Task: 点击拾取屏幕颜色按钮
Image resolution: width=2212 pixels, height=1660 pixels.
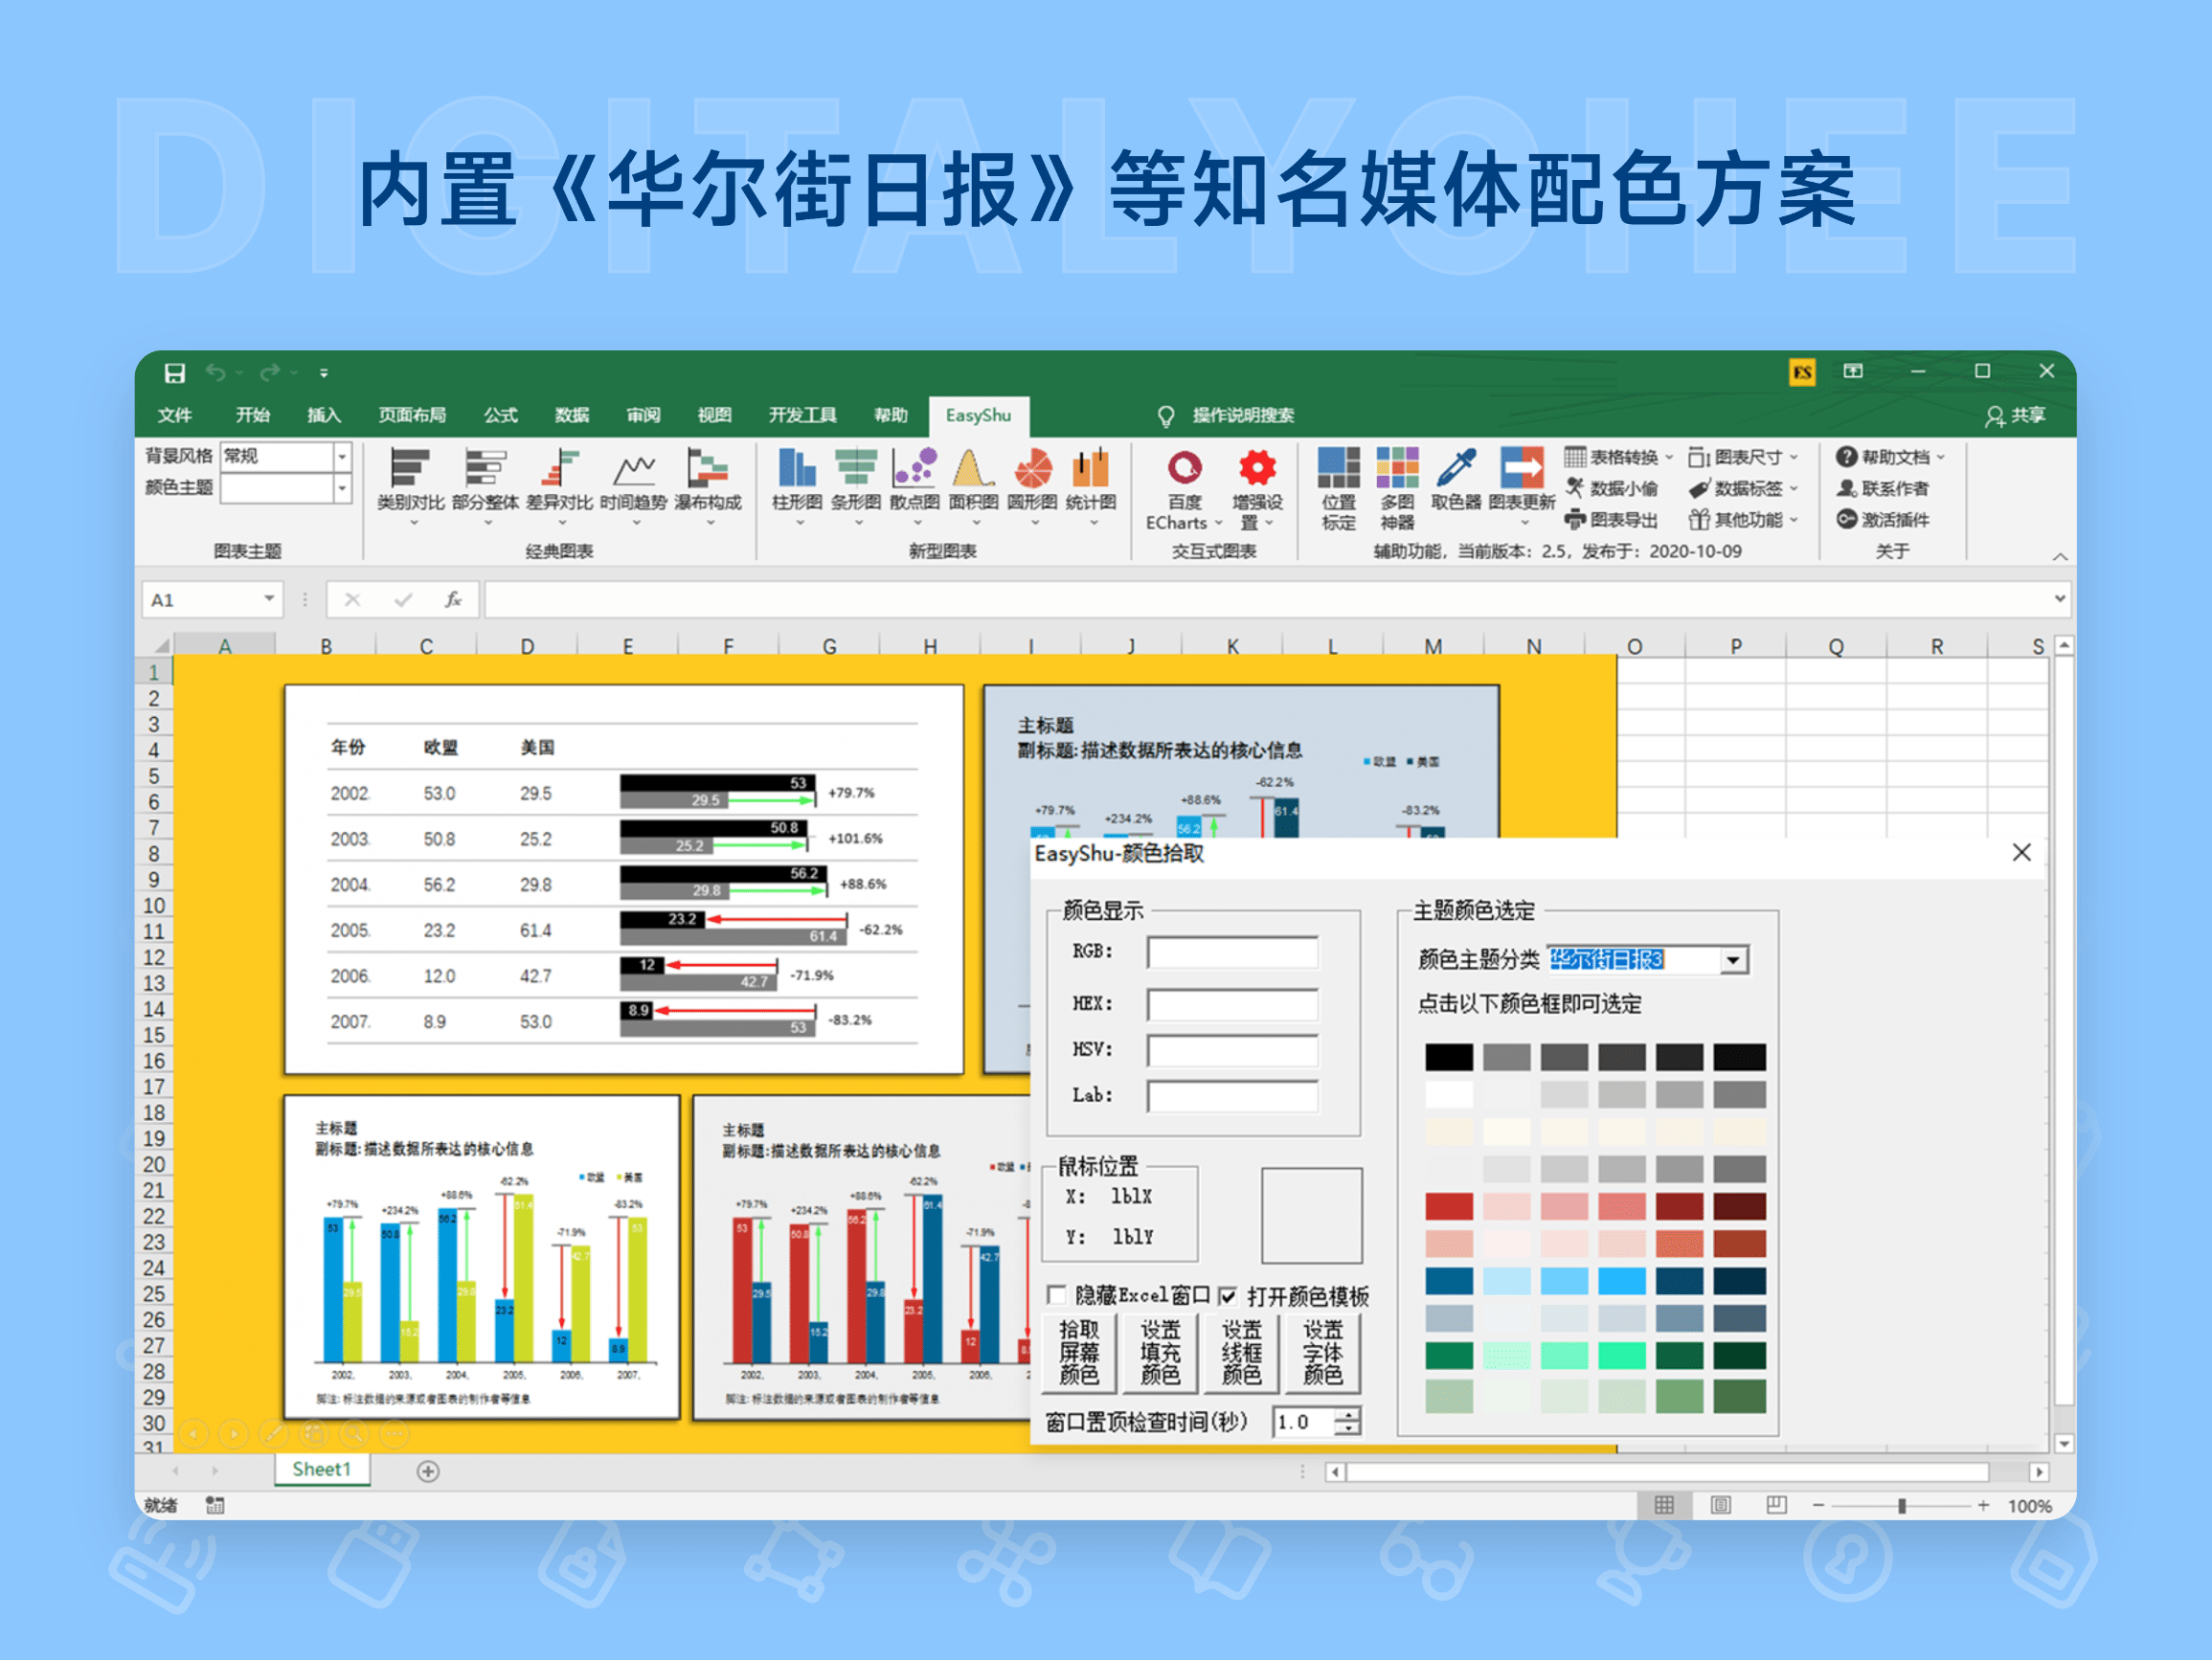Action: [1078, 1353]
